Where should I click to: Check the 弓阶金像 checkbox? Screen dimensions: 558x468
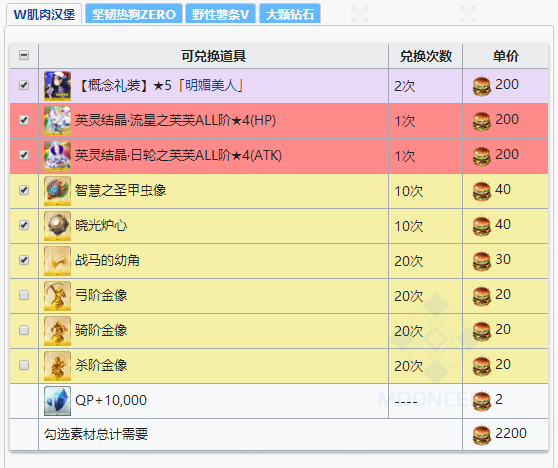(x=24, y=295)
